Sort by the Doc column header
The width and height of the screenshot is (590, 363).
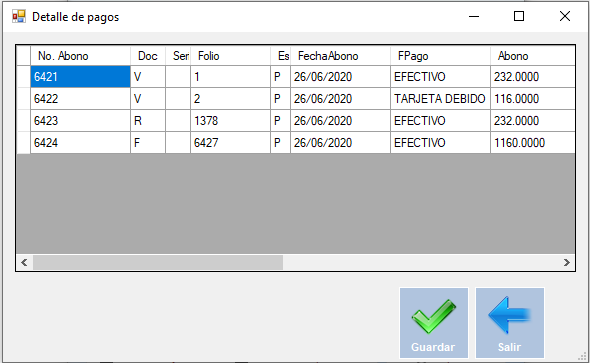pyautogui.click(x=148, y=56)
